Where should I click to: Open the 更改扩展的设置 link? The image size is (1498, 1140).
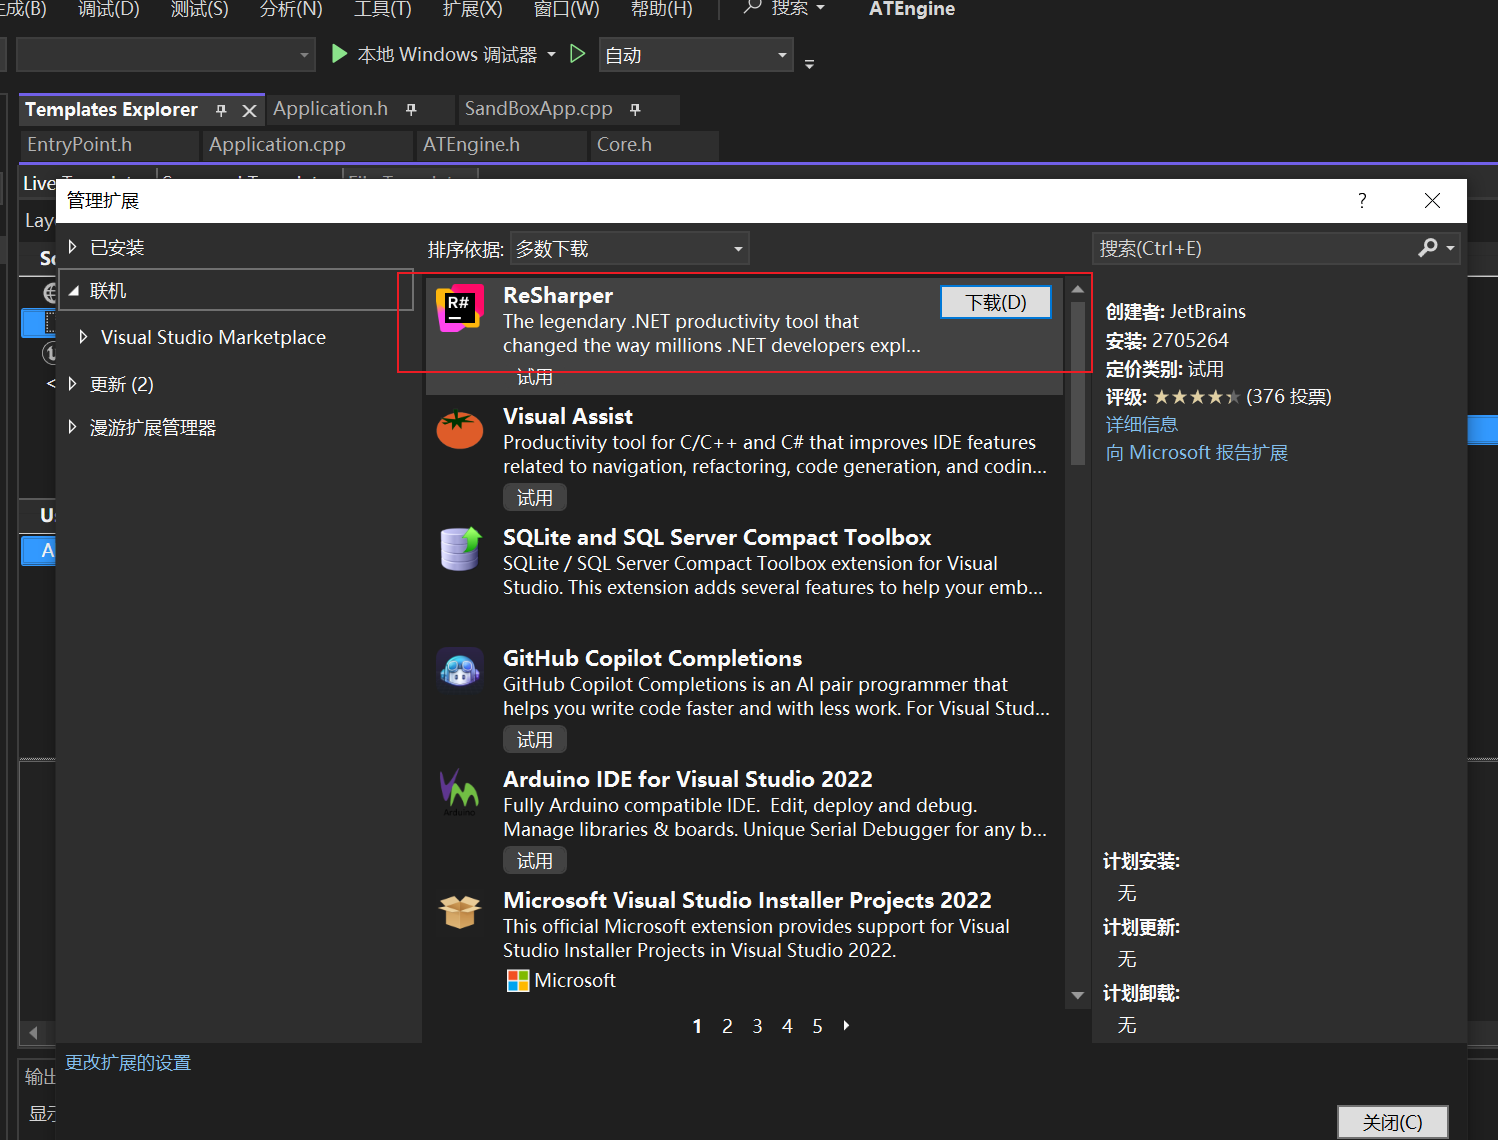(128, 1063)
